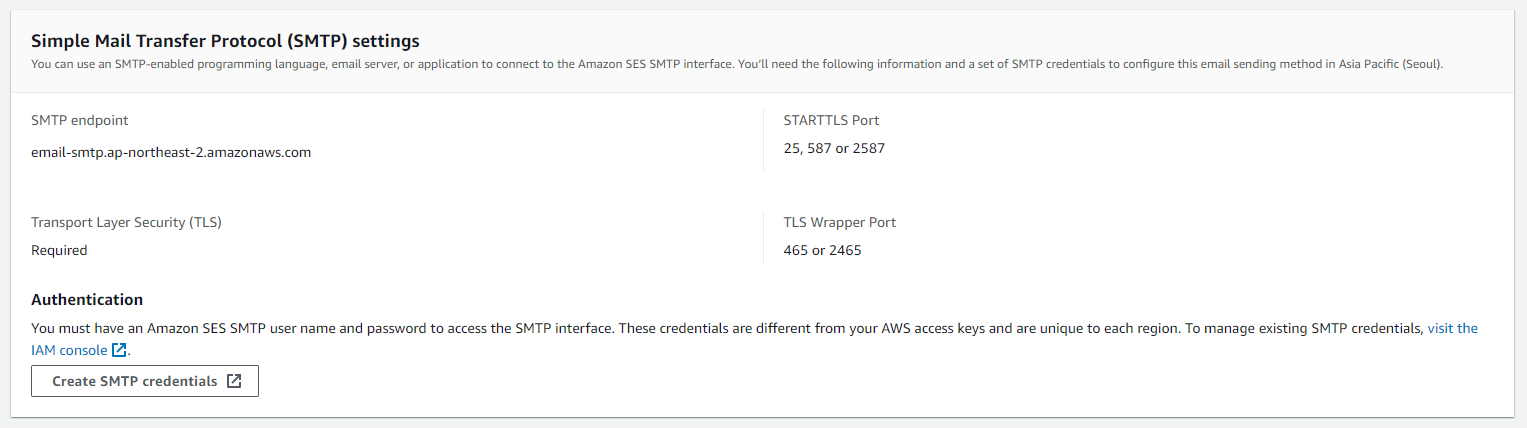Click the external-link icon beside IAM console
This screenshot has height=428, width=1527.
point(120,350)
